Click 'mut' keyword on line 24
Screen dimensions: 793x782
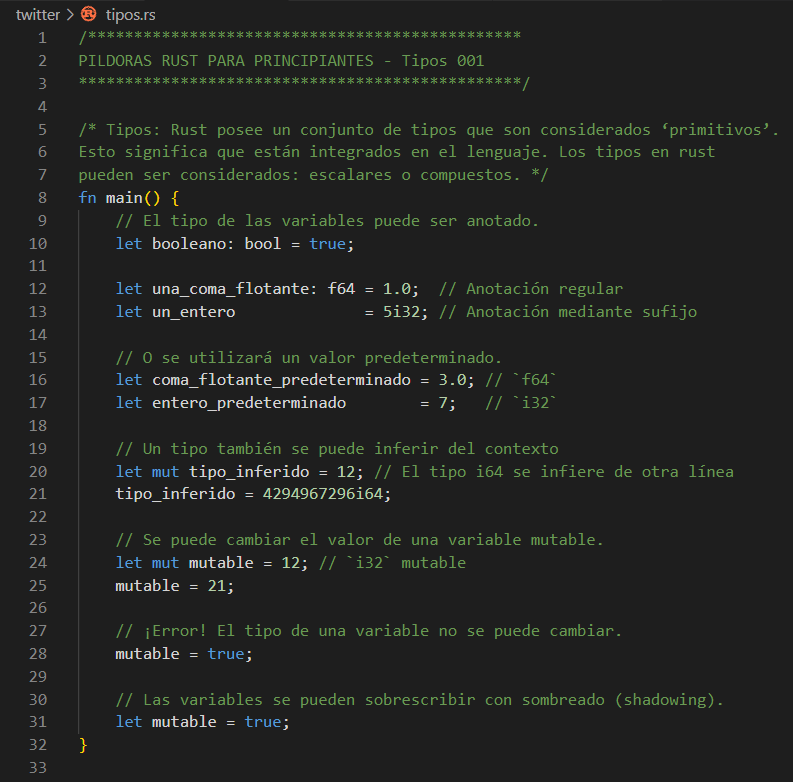[165, 562]
